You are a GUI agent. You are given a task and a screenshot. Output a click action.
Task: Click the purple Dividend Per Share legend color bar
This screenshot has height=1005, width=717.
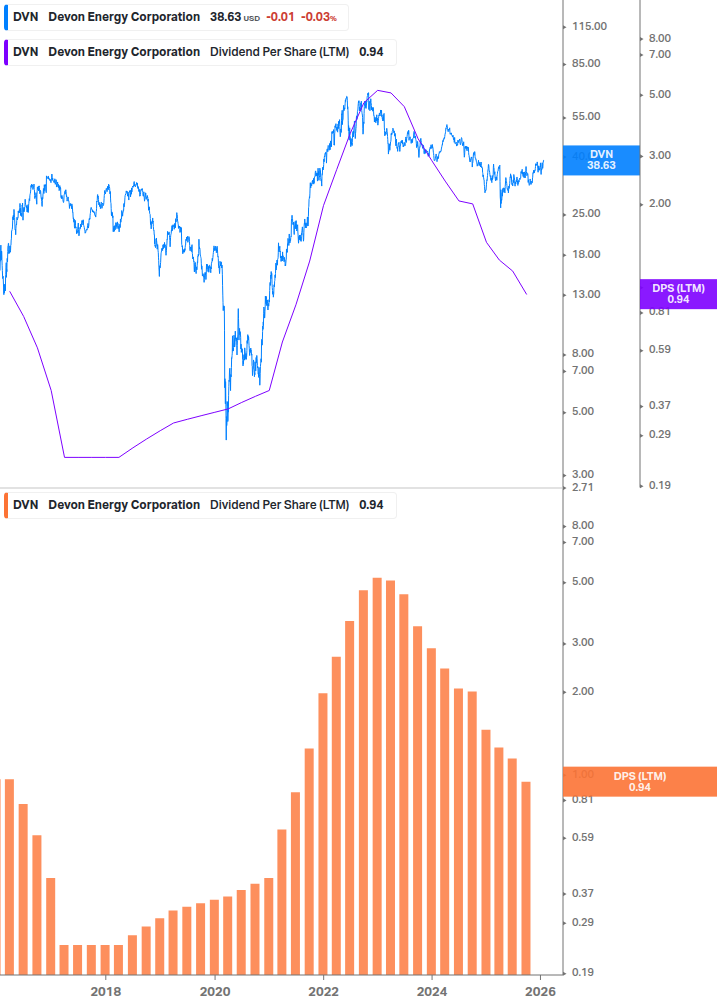[5, 52]
